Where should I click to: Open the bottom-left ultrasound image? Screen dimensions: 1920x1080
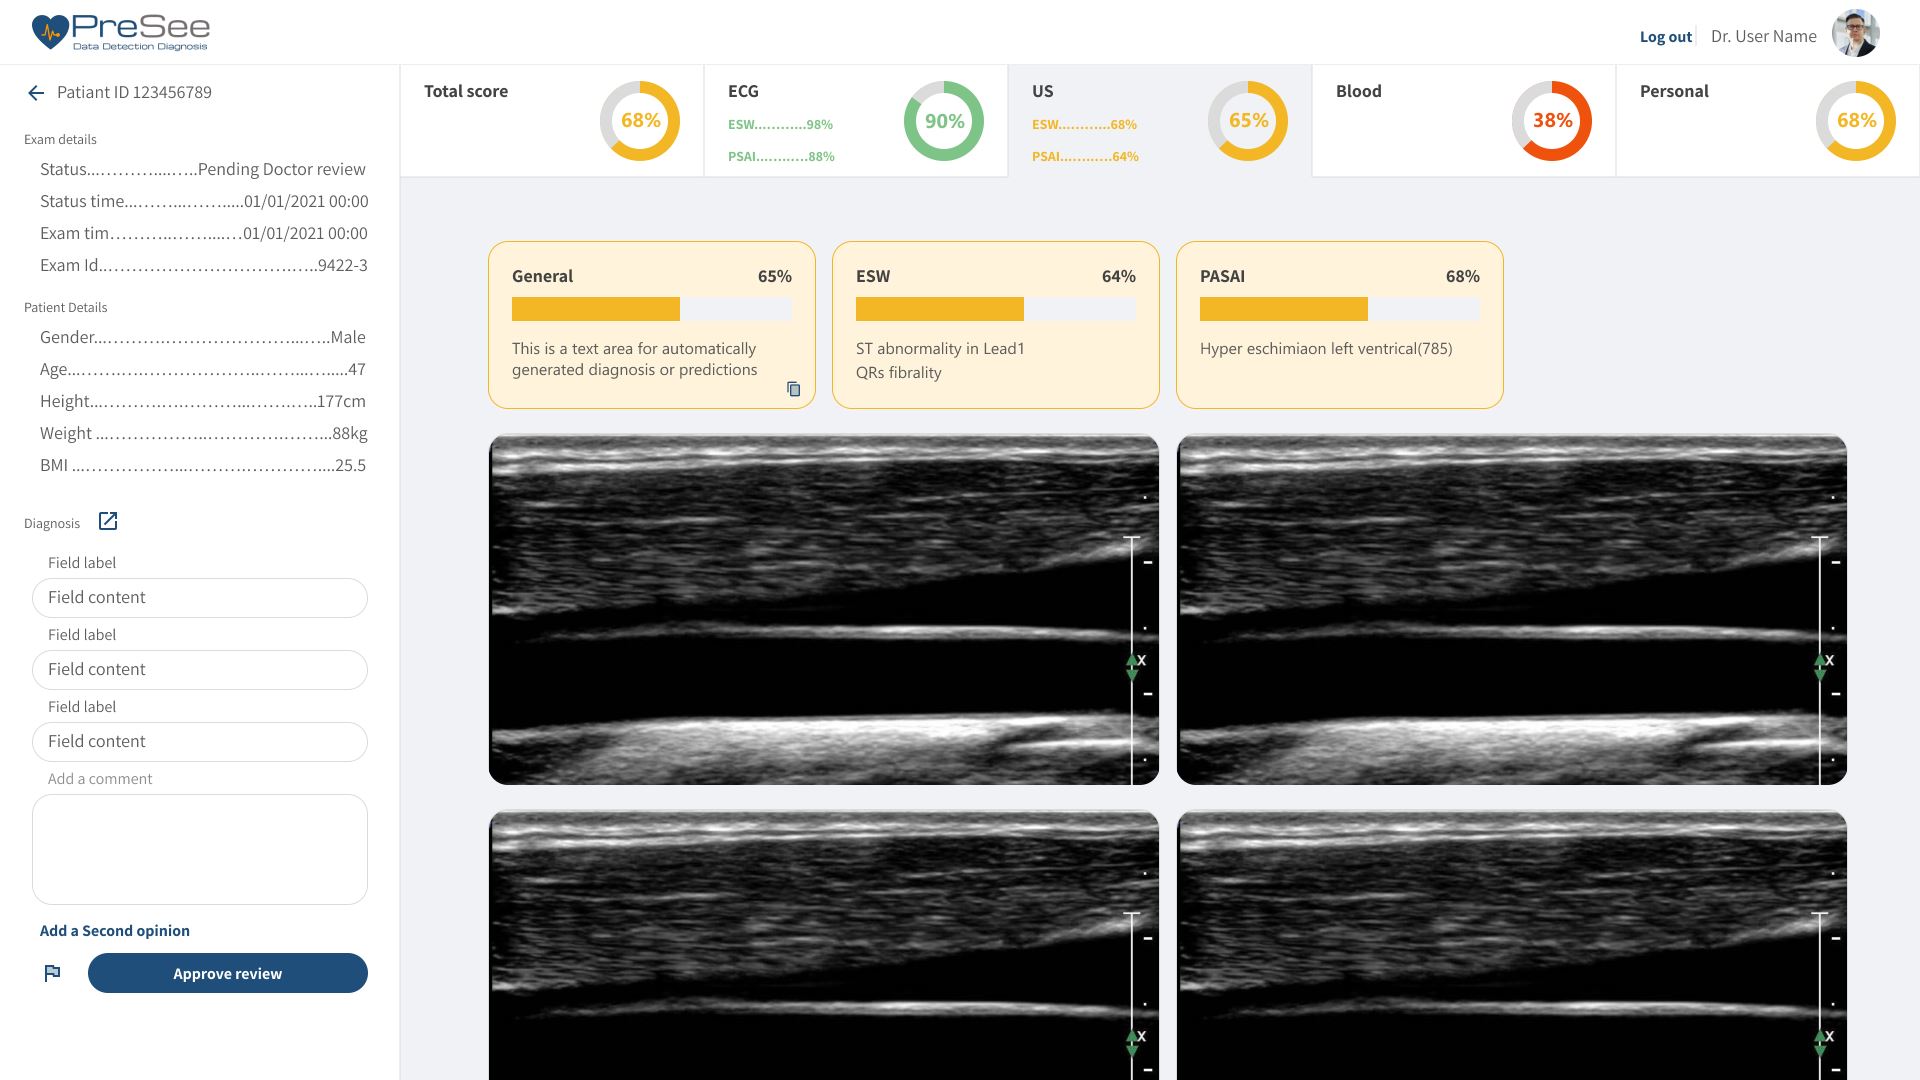pyautogui.click(x=824, y=945)
